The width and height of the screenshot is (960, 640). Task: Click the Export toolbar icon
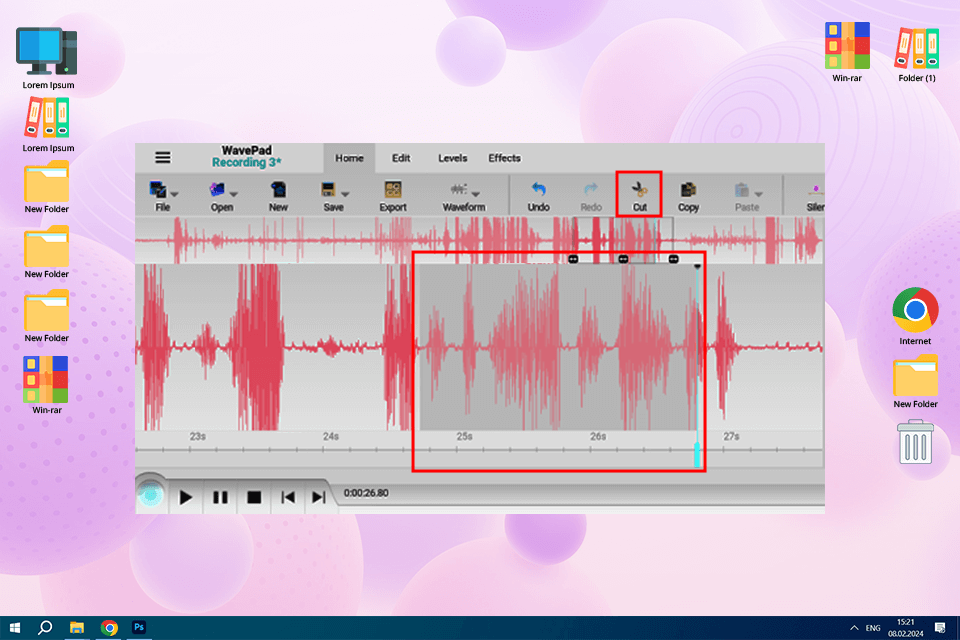pos(393,189)
